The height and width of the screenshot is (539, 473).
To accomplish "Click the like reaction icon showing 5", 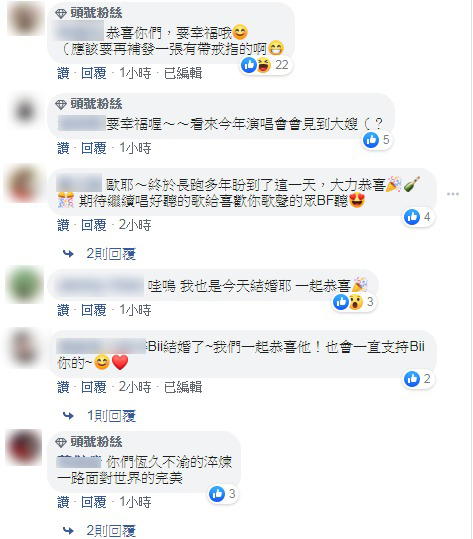I will (371, 140).
